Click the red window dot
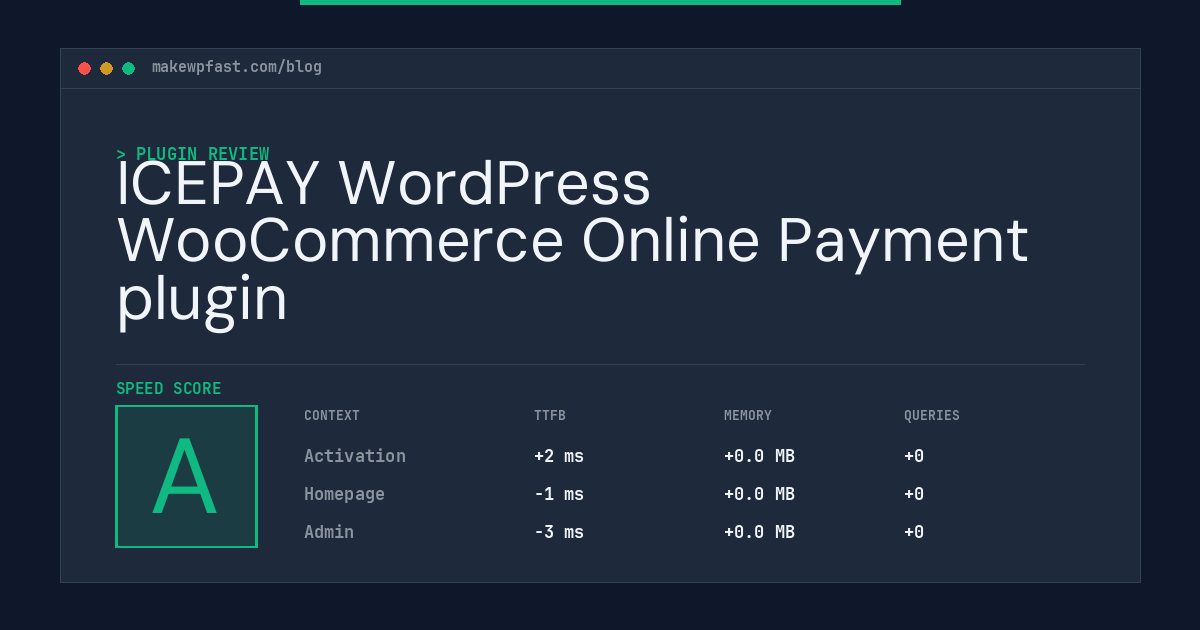Viewport: 1200px width, 630px height. 84,68
